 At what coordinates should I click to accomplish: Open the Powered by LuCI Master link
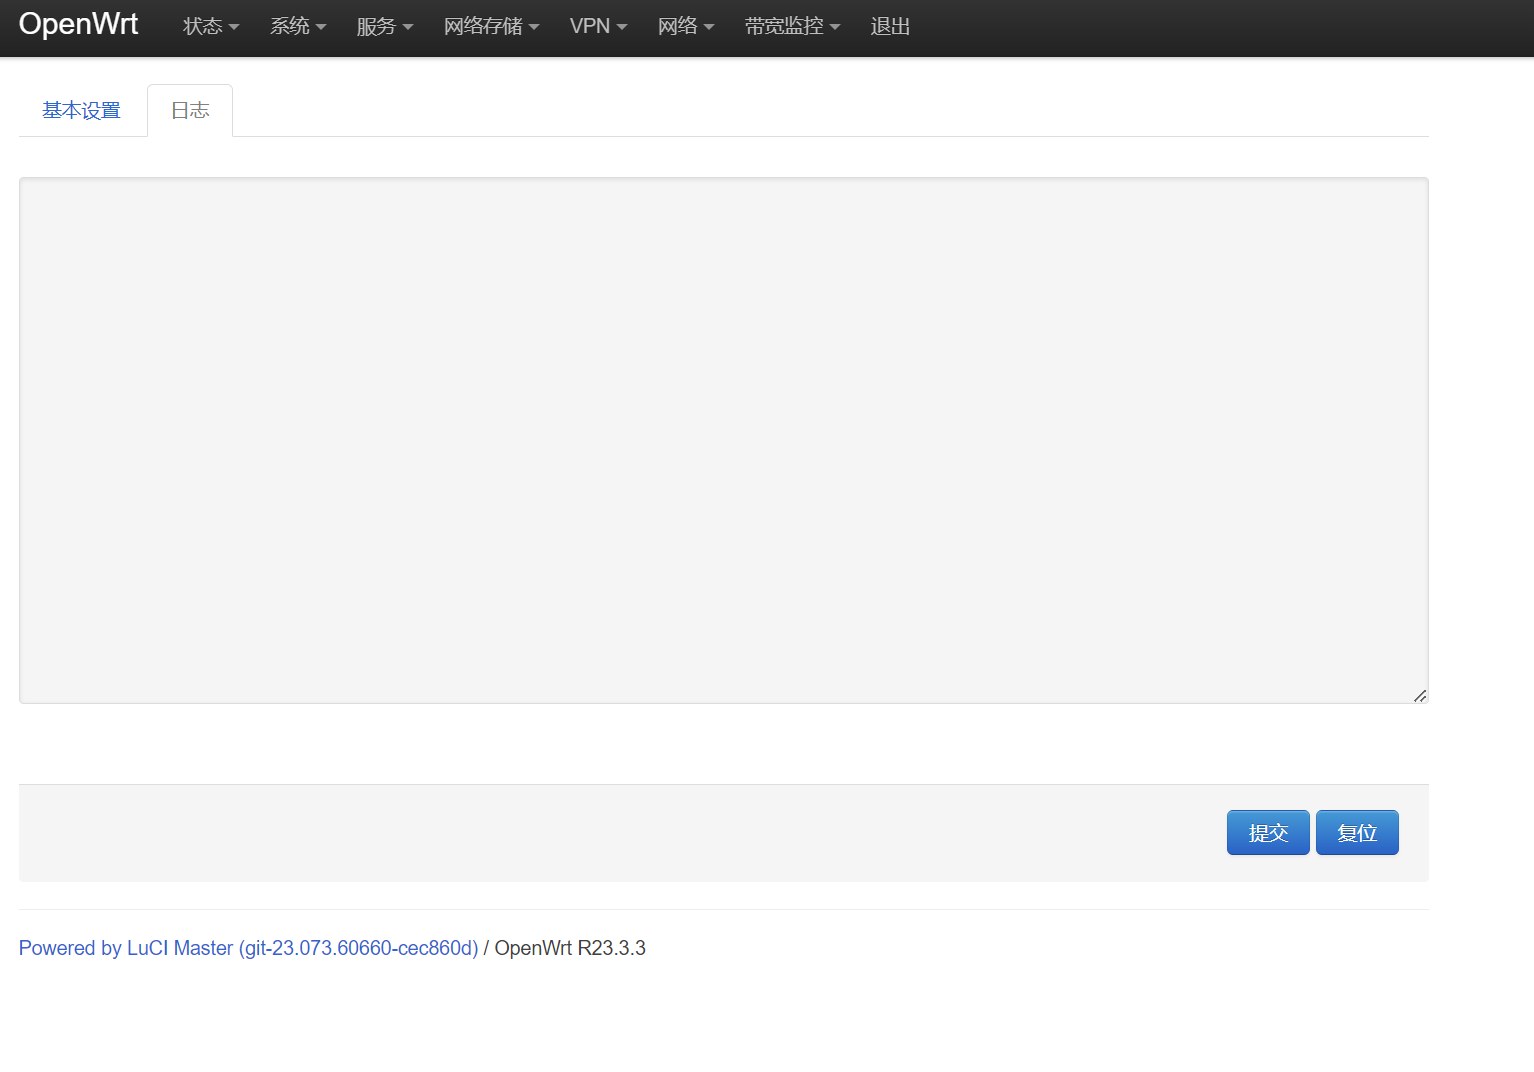249,948
